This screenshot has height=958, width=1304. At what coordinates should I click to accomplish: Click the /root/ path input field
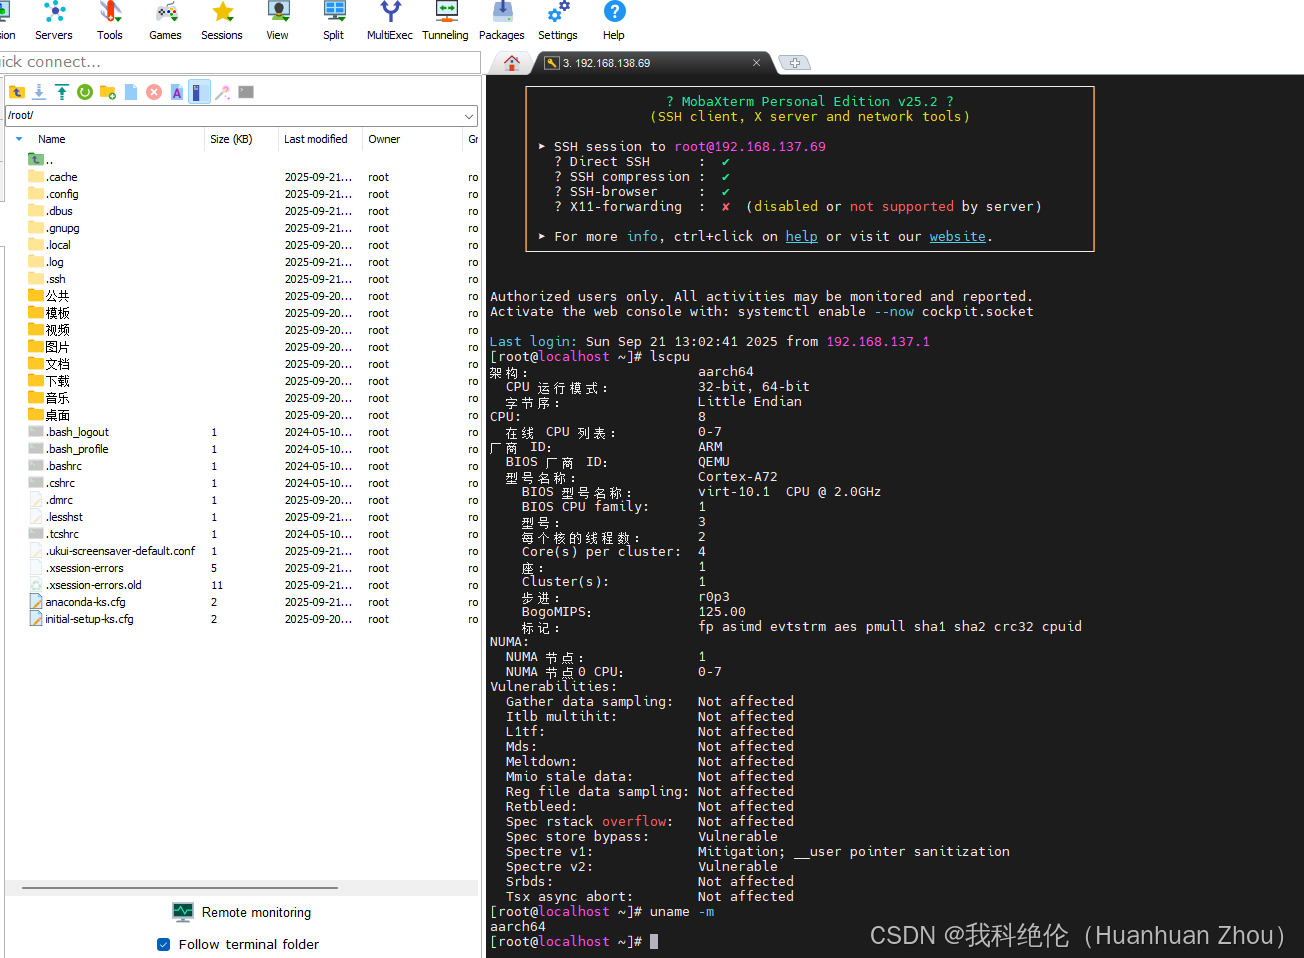(x=234, y=116)
